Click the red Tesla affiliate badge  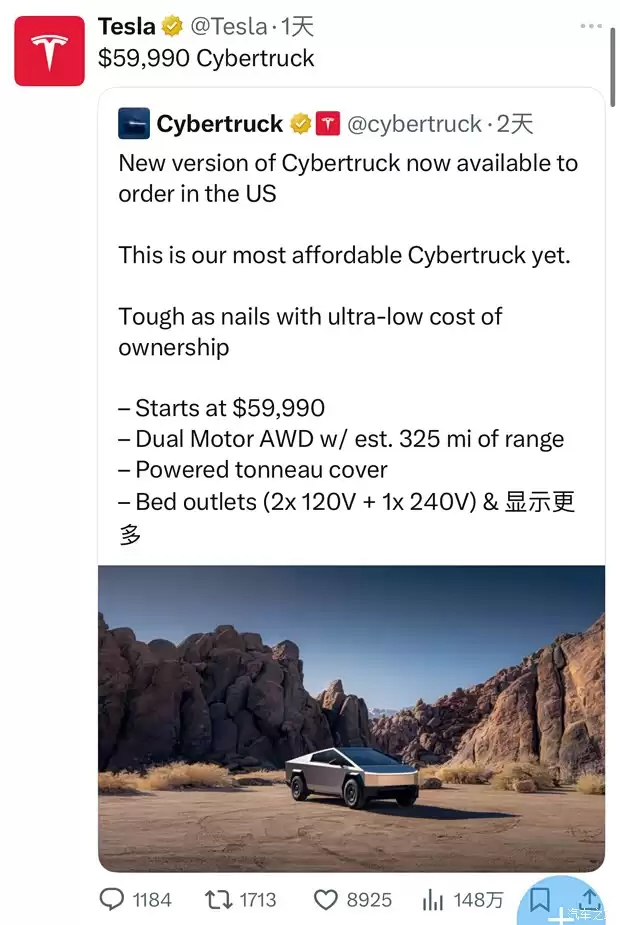(x=327, y=124)
